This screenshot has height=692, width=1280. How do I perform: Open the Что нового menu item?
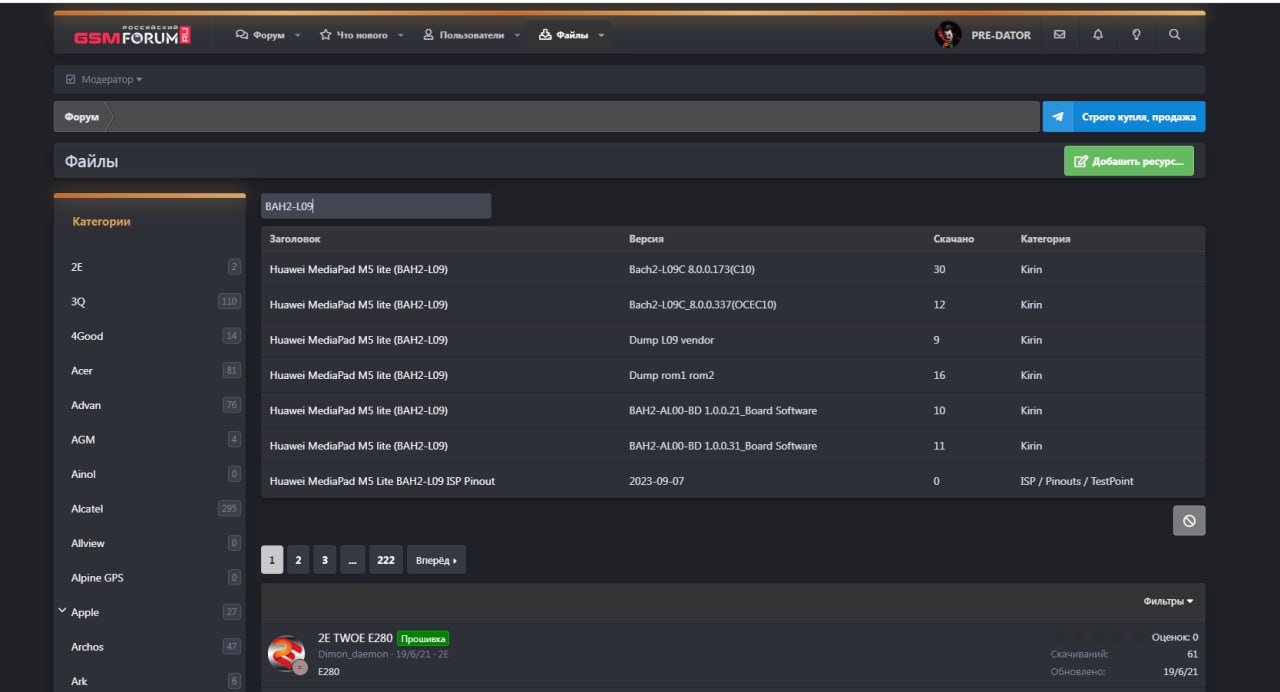coord(353,35)
